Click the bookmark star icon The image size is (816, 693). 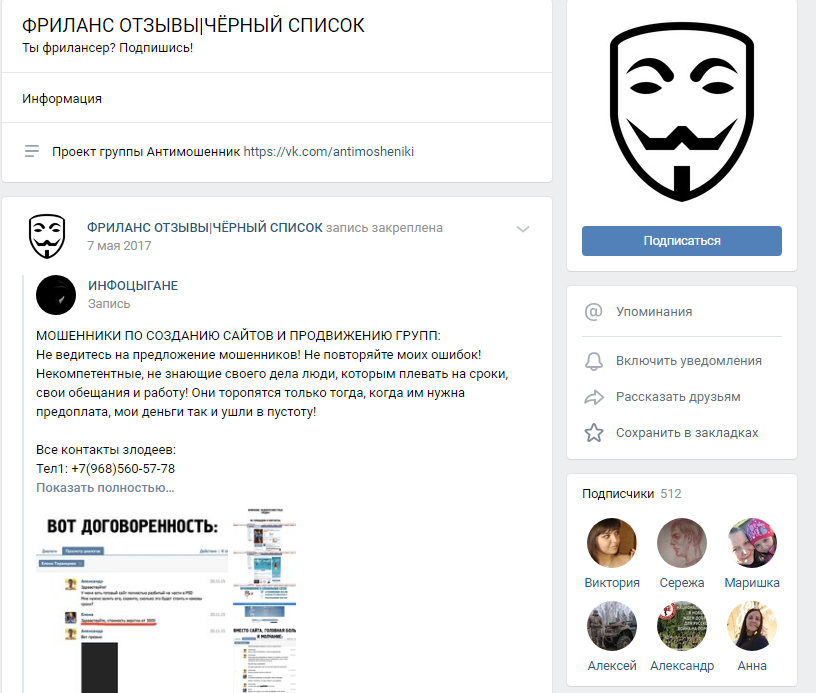(x=594, y=433)
